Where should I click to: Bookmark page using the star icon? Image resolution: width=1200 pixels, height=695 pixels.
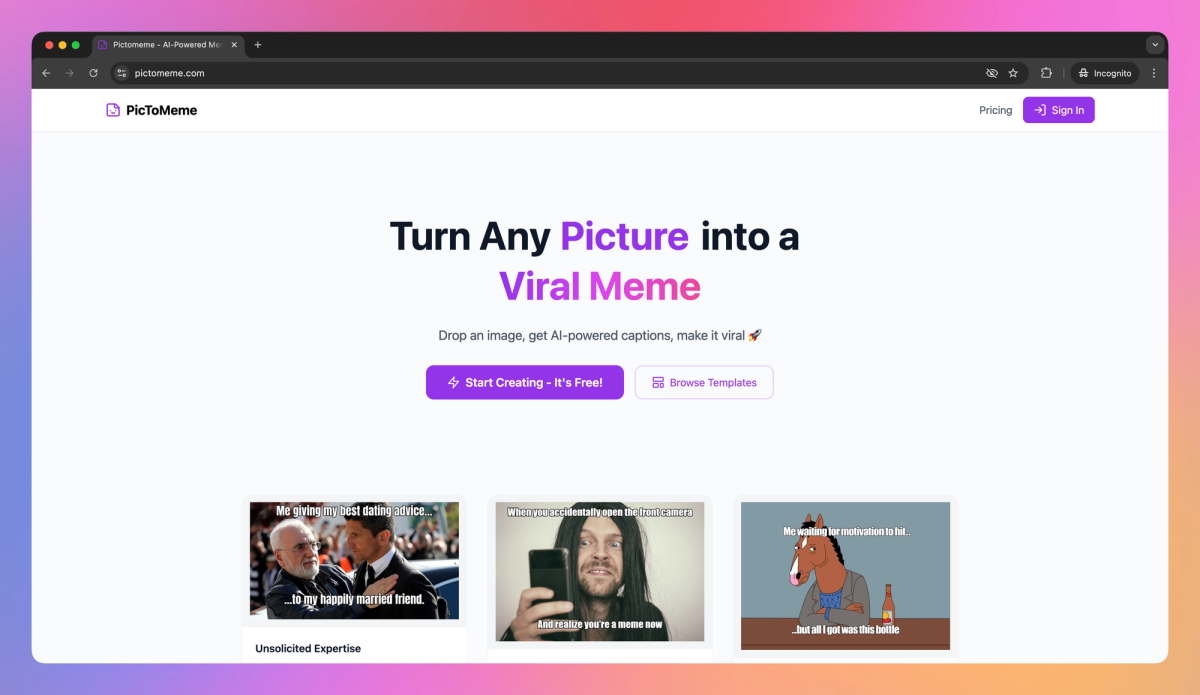[1013, 73]
